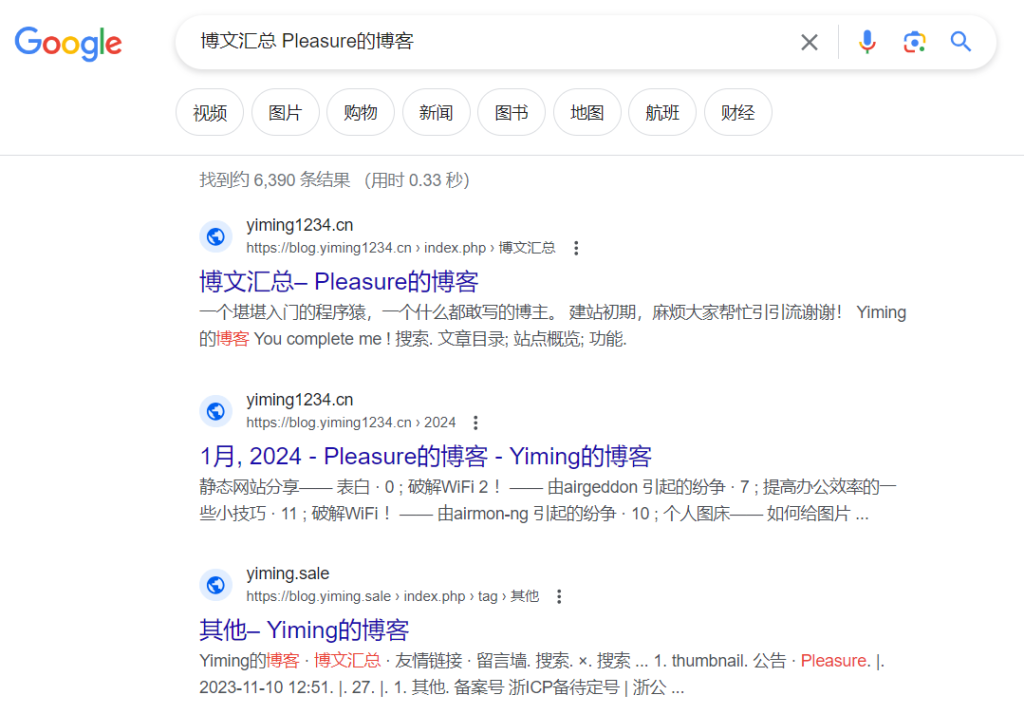The height and width of the screenshot is (714, 1024).
Task: Select the 新闻 filter tab
Action: tap(436, 113)
